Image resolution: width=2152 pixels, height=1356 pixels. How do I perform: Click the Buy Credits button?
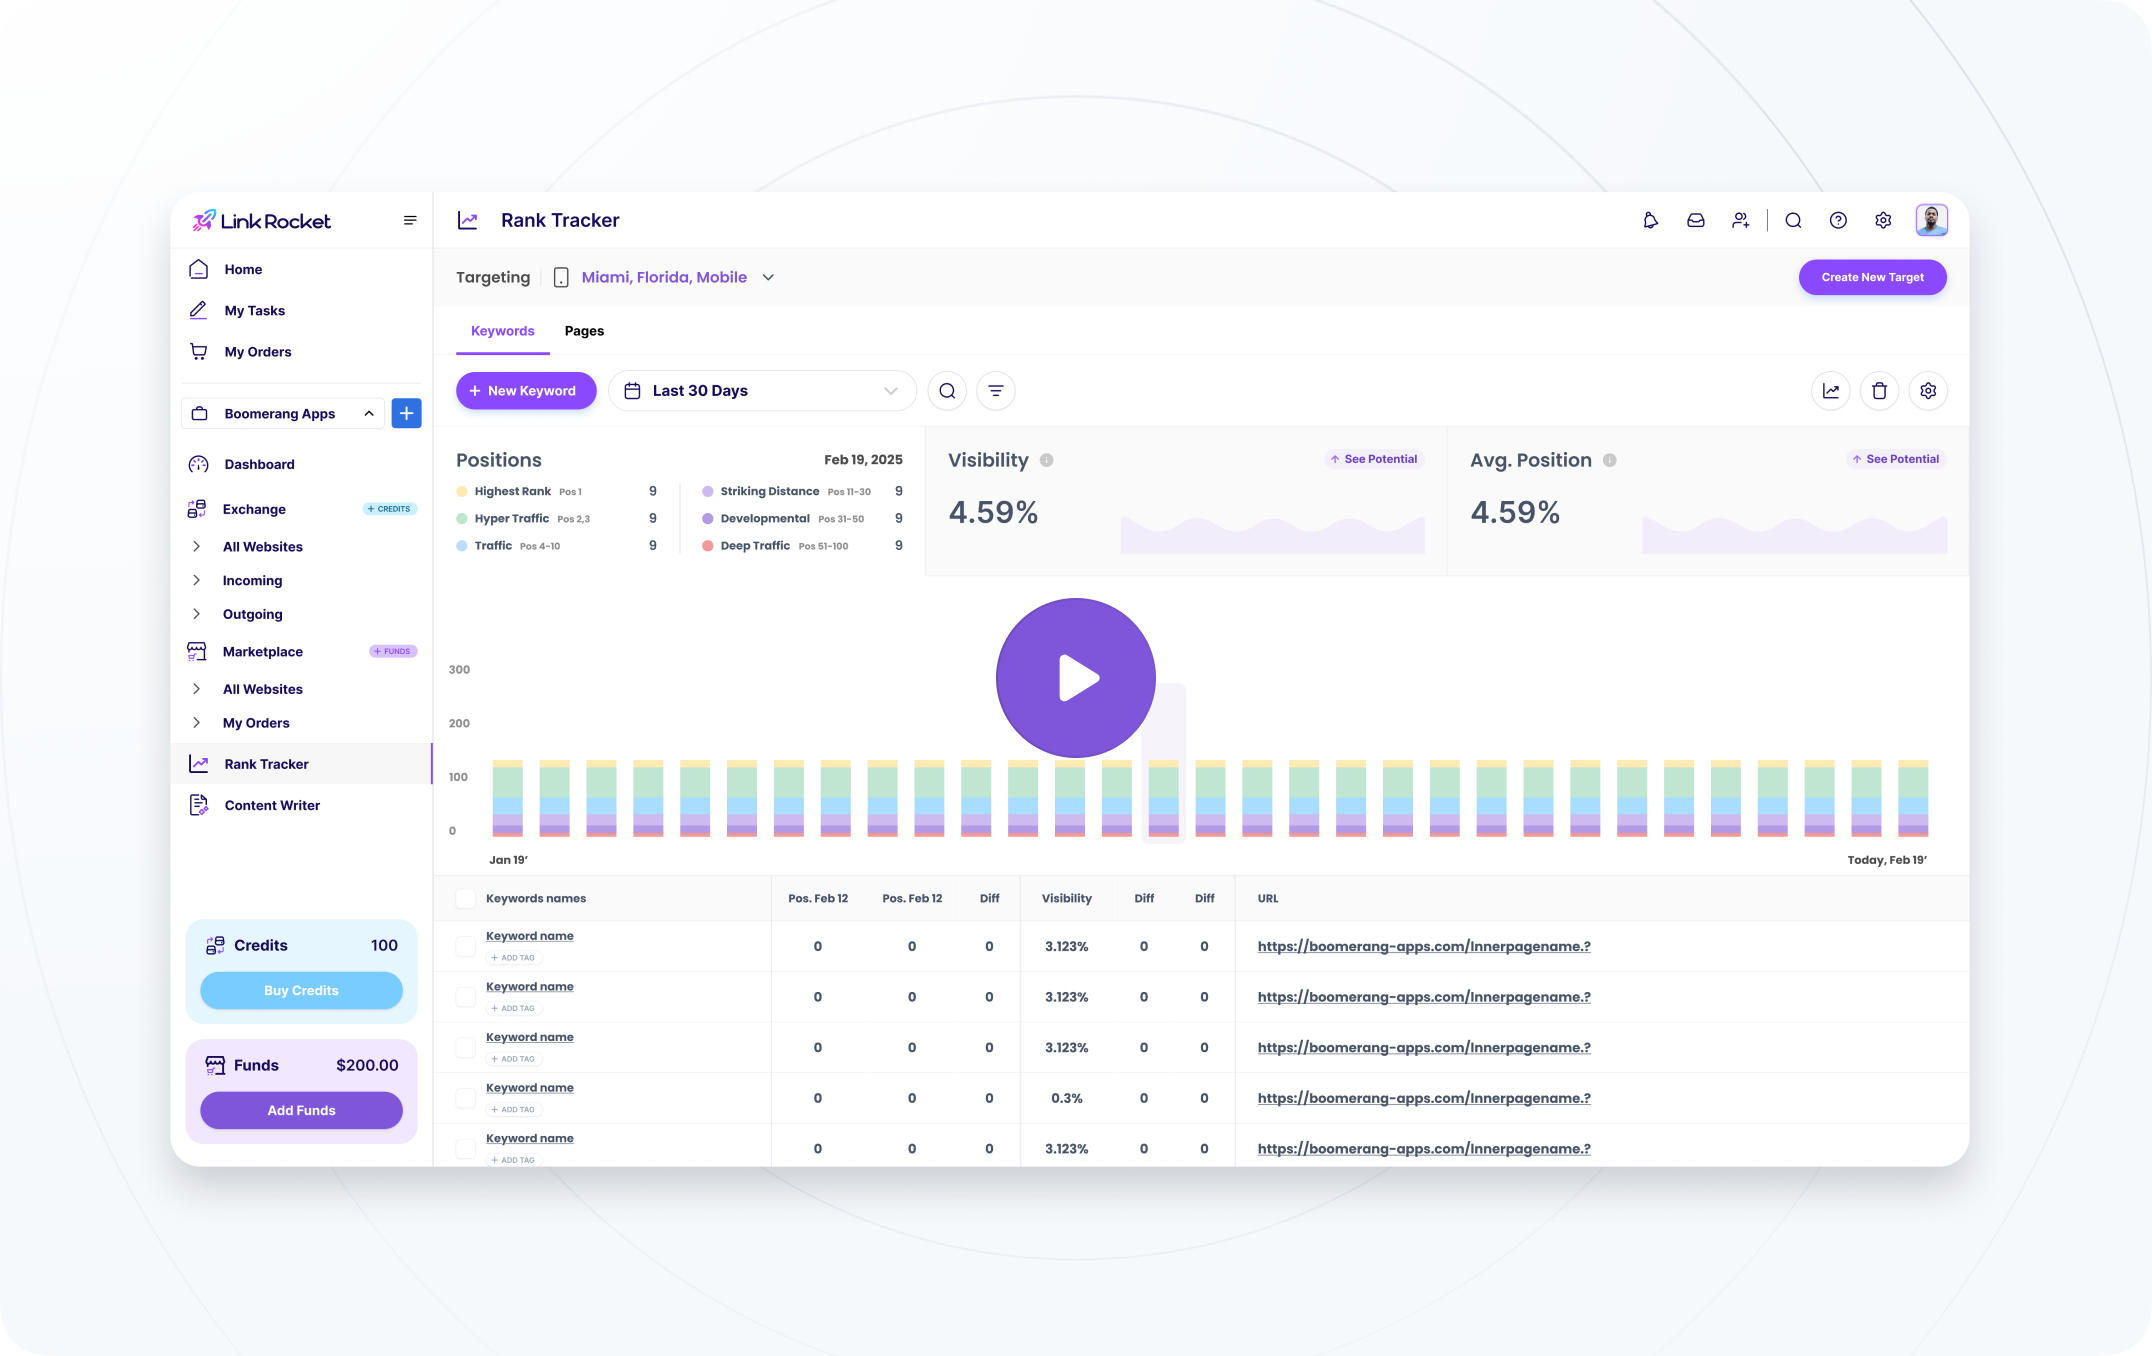[301, 990]
